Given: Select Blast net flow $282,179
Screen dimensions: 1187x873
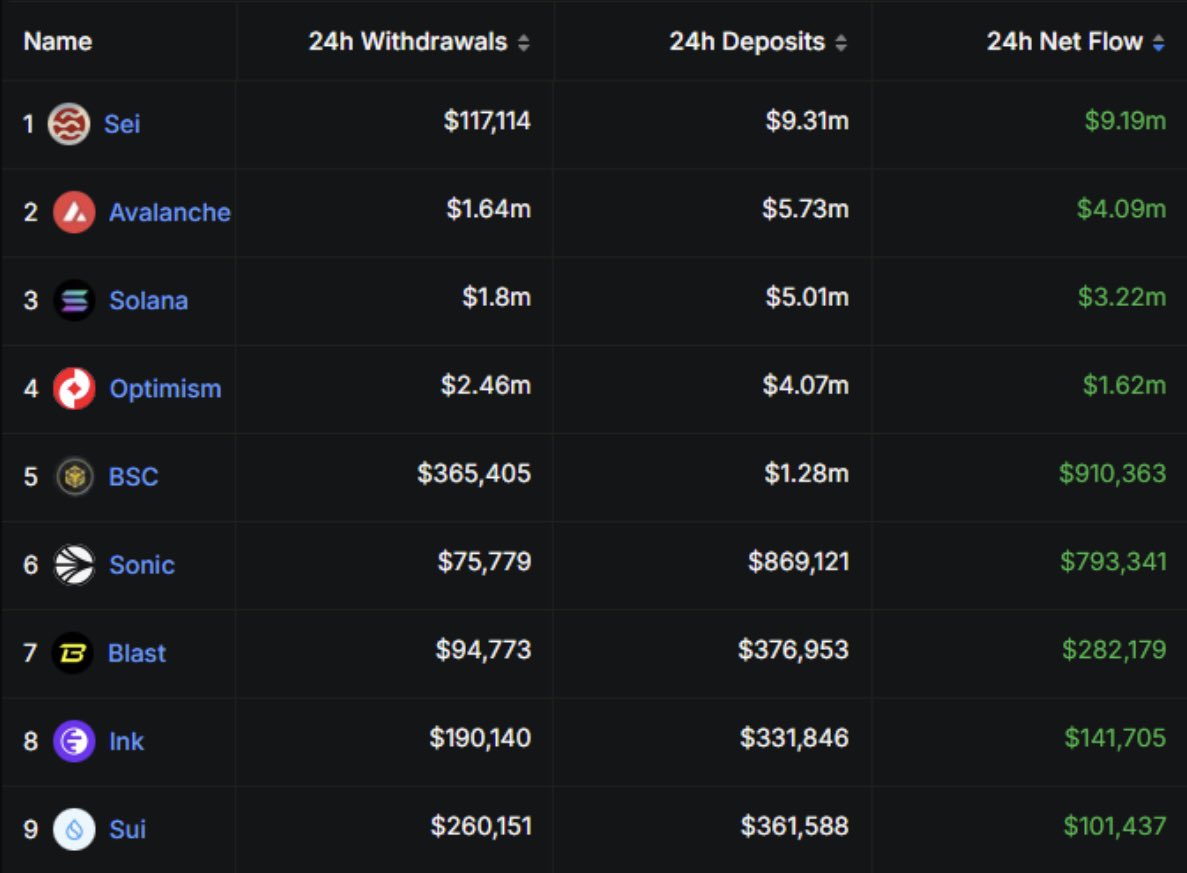Looking at the screenshot, I should coord(1114,649).
